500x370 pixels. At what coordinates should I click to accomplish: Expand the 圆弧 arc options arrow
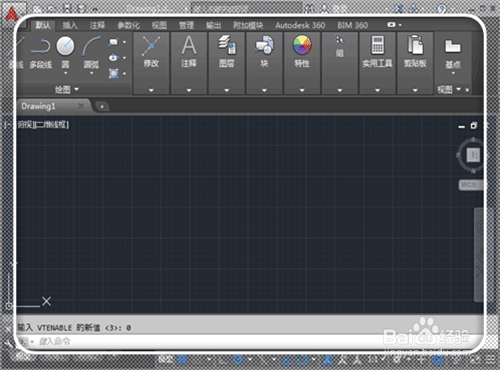[x=91, y=73]
